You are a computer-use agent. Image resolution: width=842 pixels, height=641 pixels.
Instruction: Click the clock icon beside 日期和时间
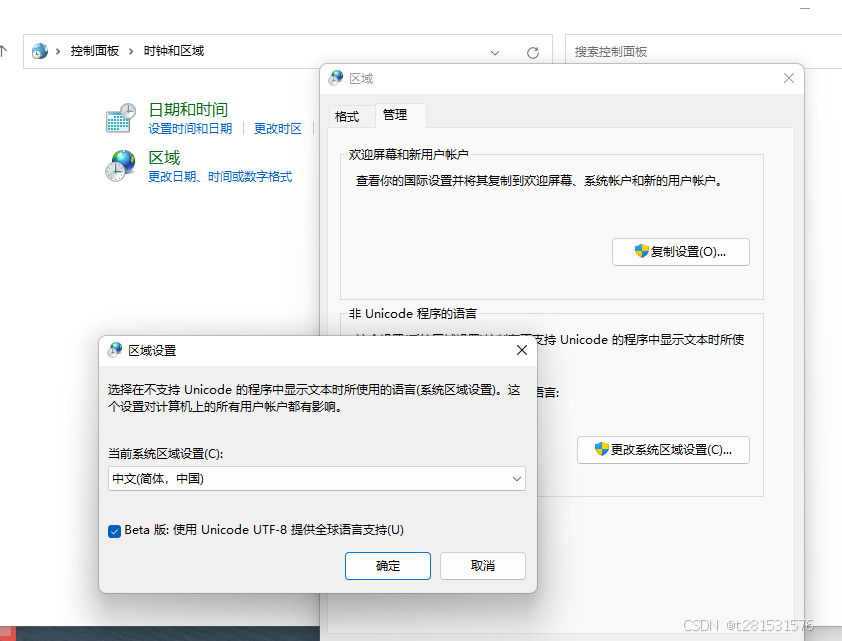click(x=119, y=117)
